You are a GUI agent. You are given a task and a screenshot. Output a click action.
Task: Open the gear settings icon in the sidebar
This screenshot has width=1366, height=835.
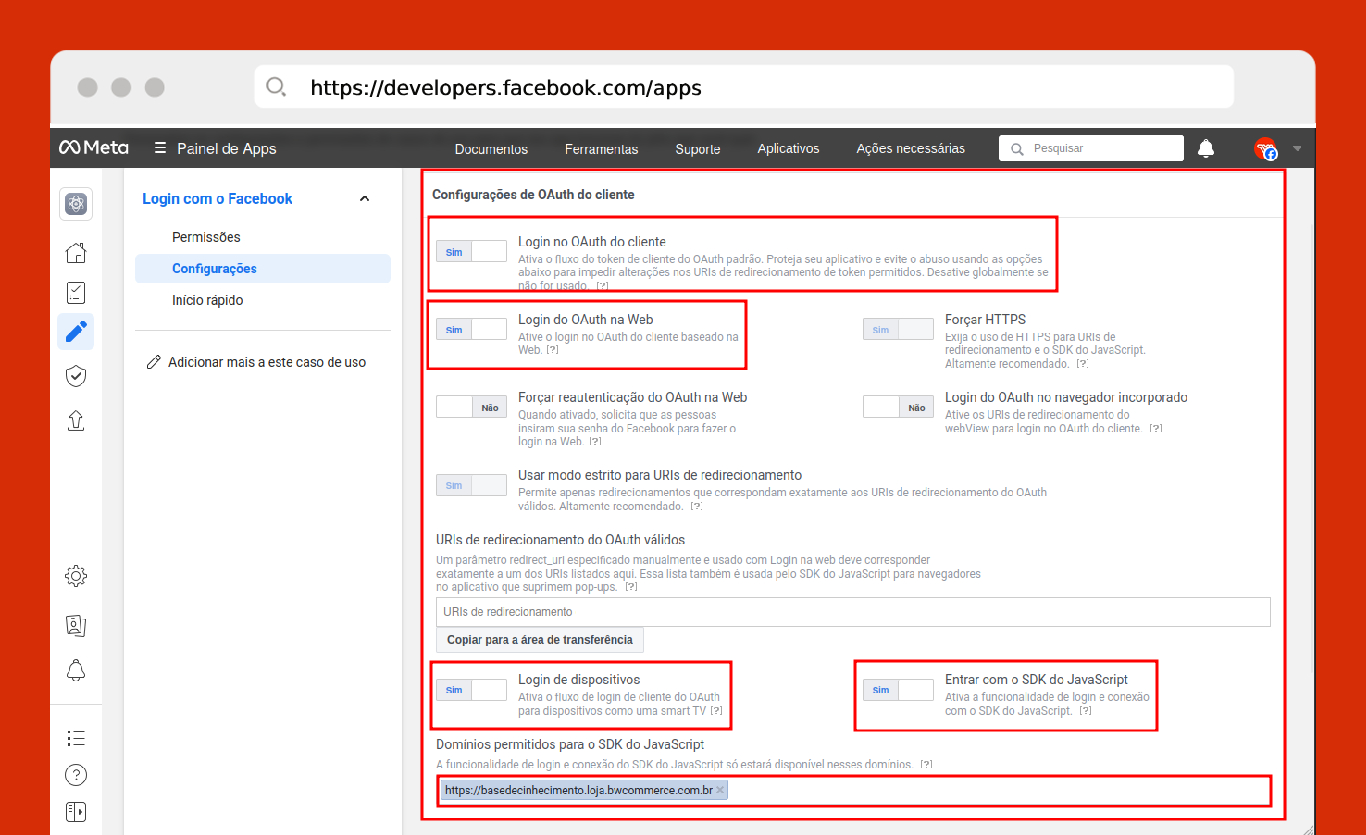(76, 576)
